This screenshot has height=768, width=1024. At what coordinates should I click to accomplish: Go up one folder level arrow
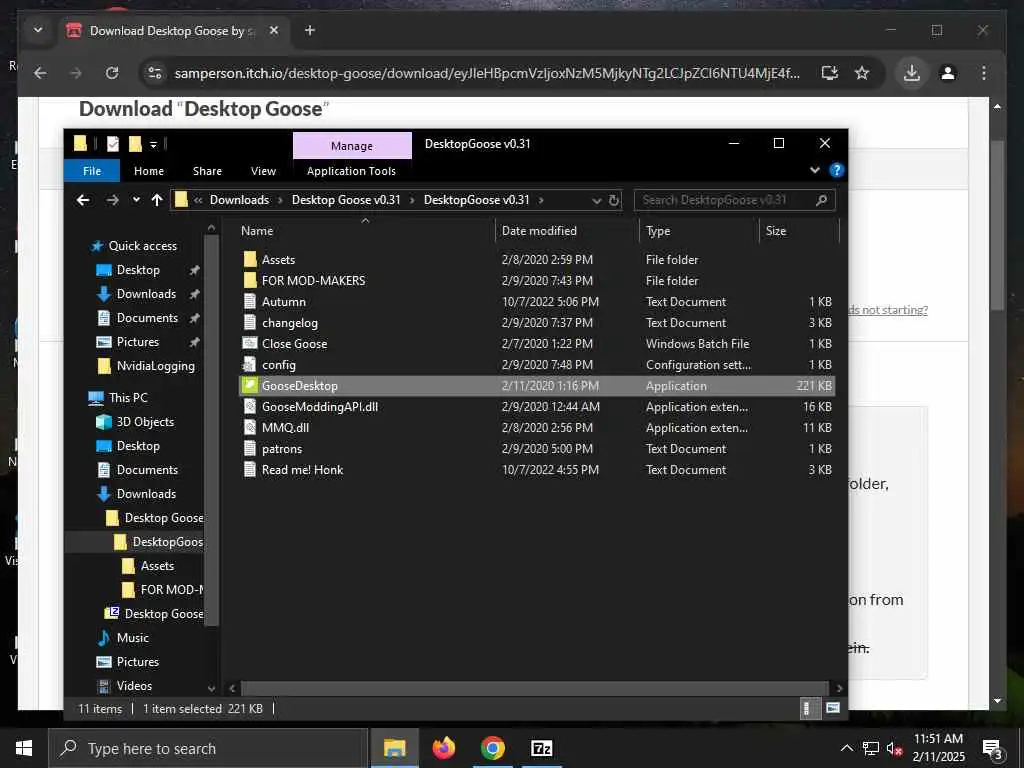tap(157, 200)
